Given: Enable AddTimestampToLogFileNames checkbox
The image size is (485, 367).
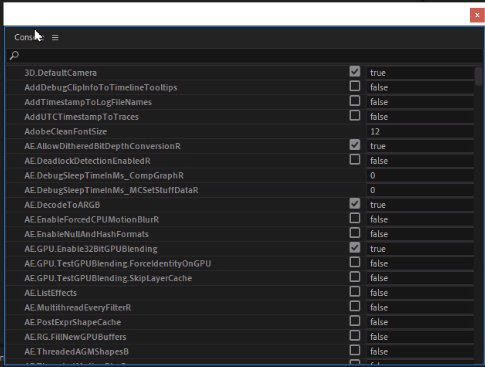Looking at the screenshot, I should pyautogui.click(x=355, y=101).
